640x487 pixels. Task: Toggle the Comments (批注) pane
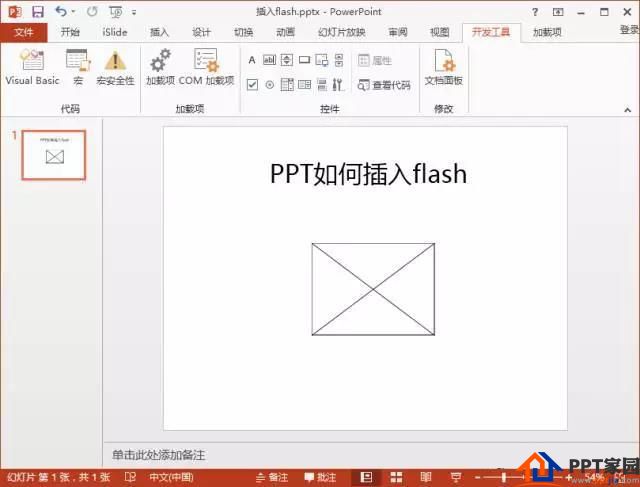(x=320, y=477)
